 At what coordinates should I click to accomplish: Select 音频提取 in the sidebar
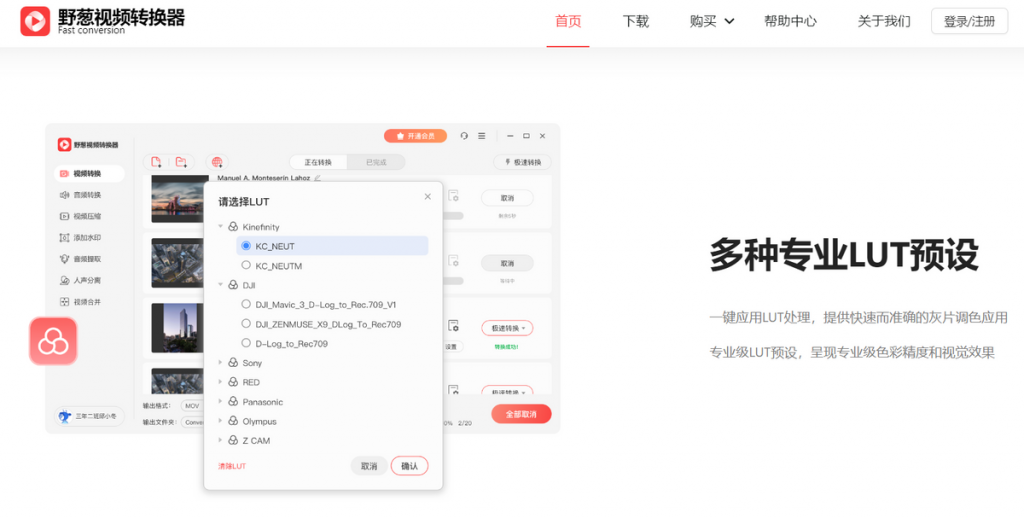tap(81, 259)
